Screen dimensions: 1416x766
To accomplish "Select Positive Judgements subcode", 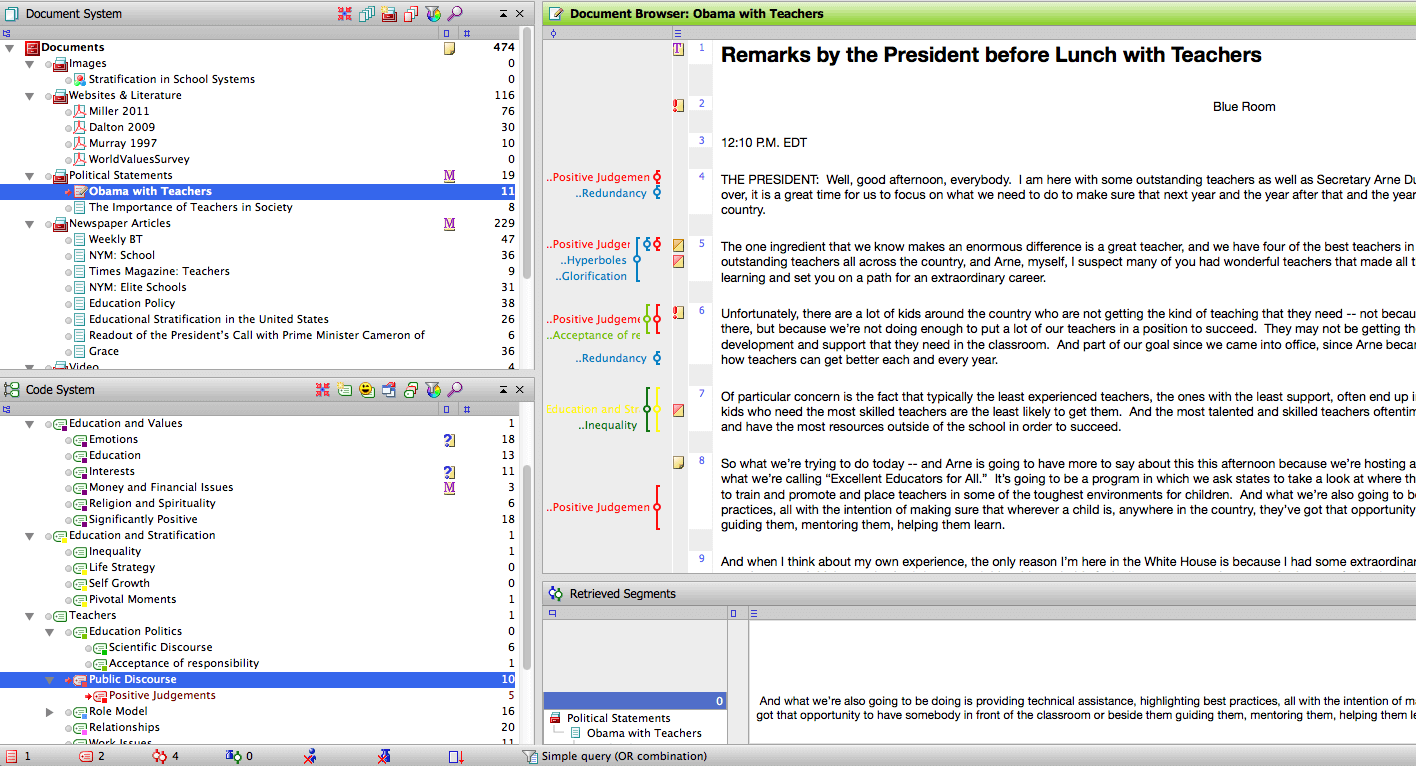I will [x=162, y=695].
